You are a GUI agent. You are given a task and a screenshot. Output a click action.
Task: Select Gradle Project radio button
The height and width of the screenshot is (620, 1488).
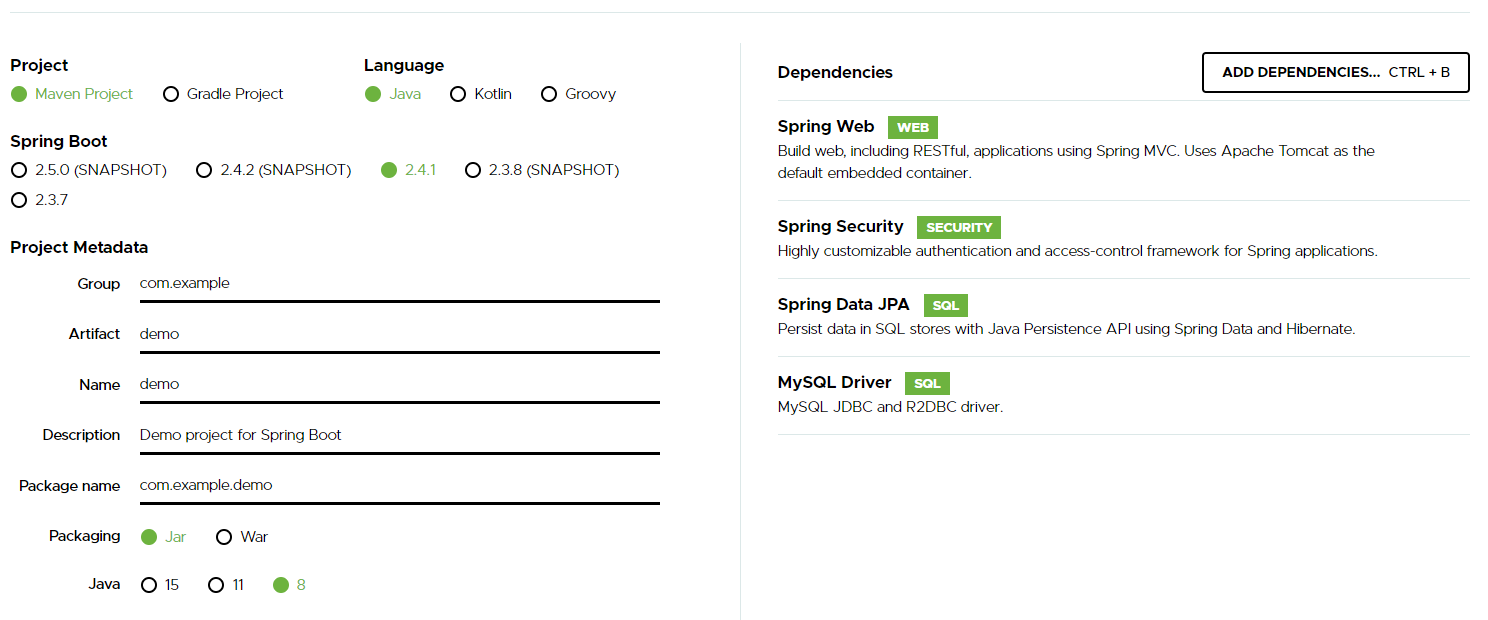pos(170,94)
